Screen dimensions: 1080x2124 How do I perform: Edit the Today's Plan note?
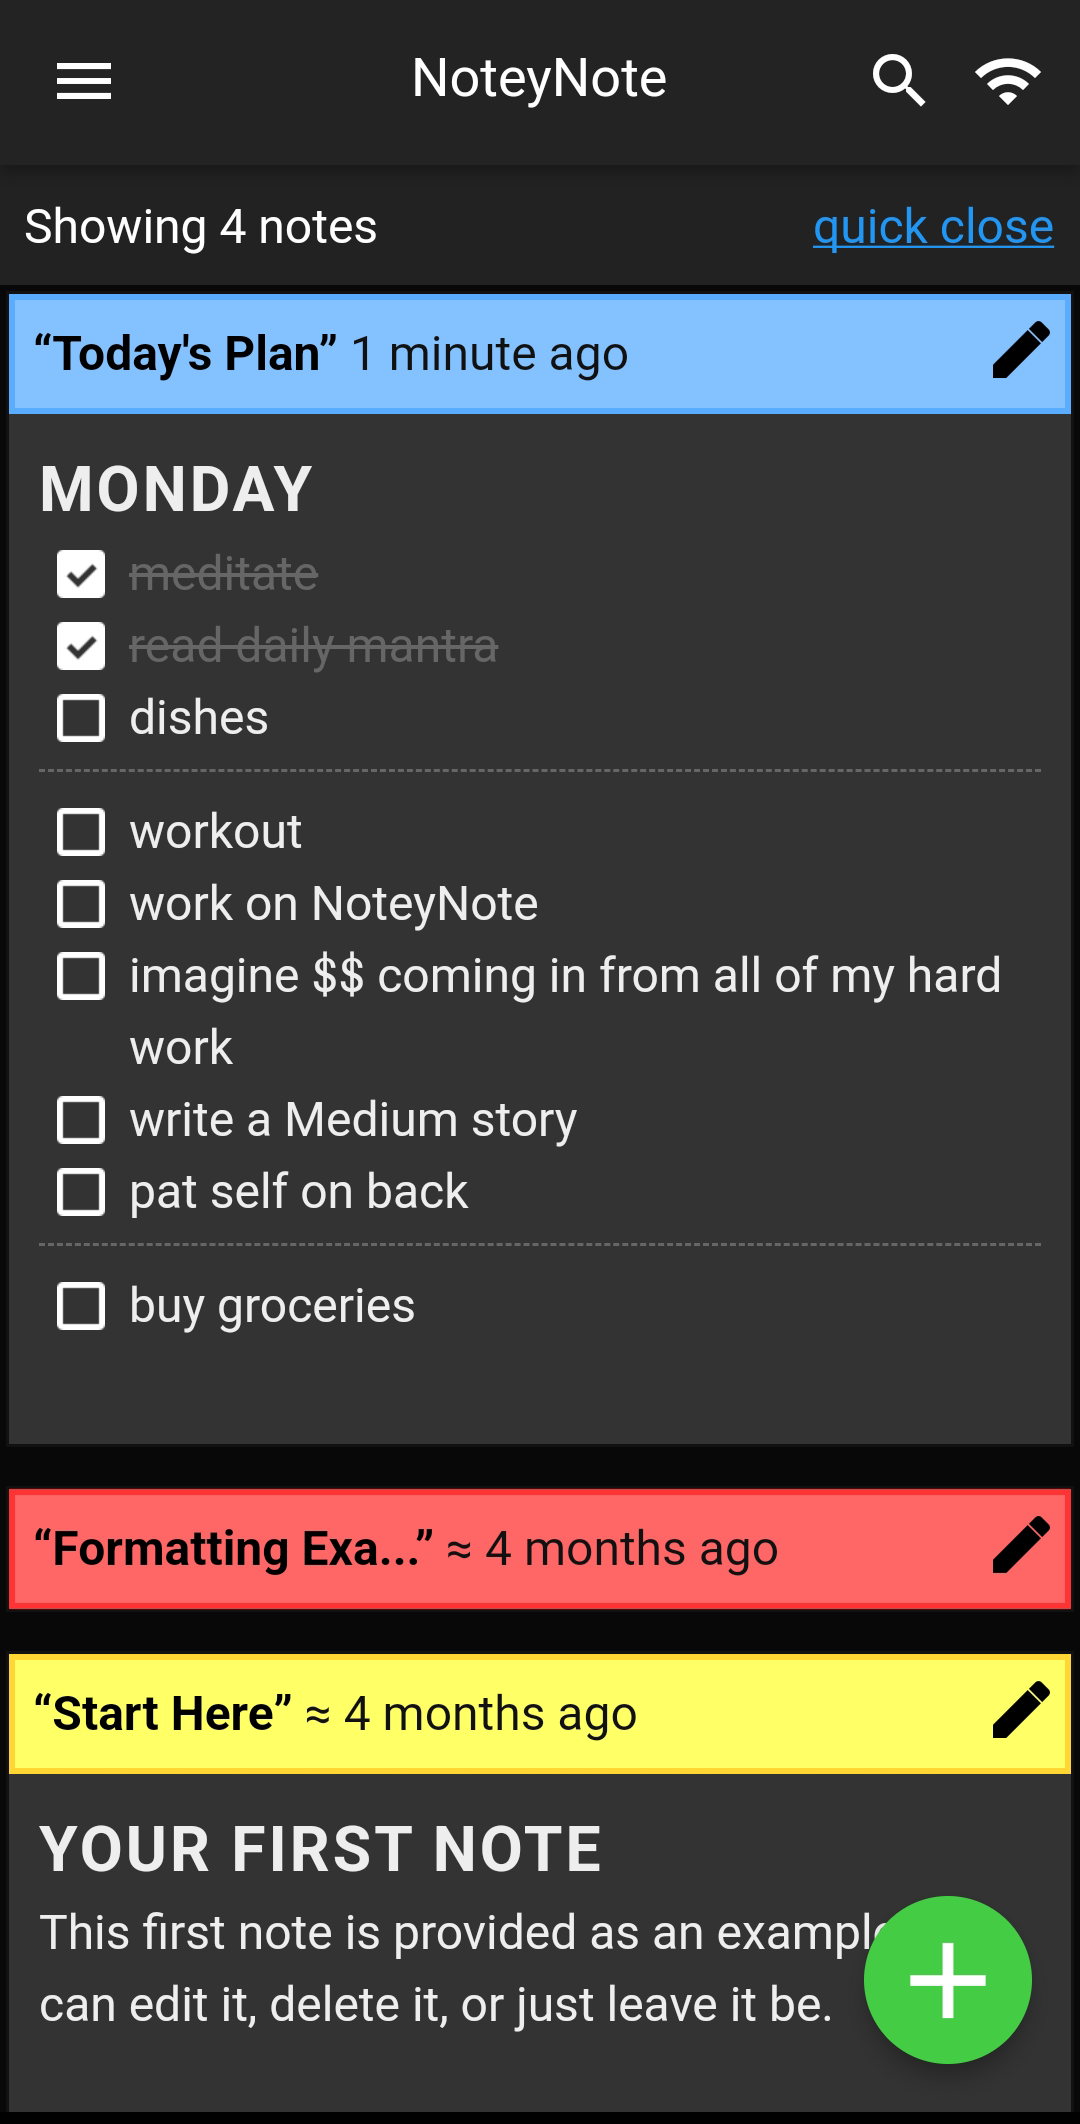point(1020,351)
